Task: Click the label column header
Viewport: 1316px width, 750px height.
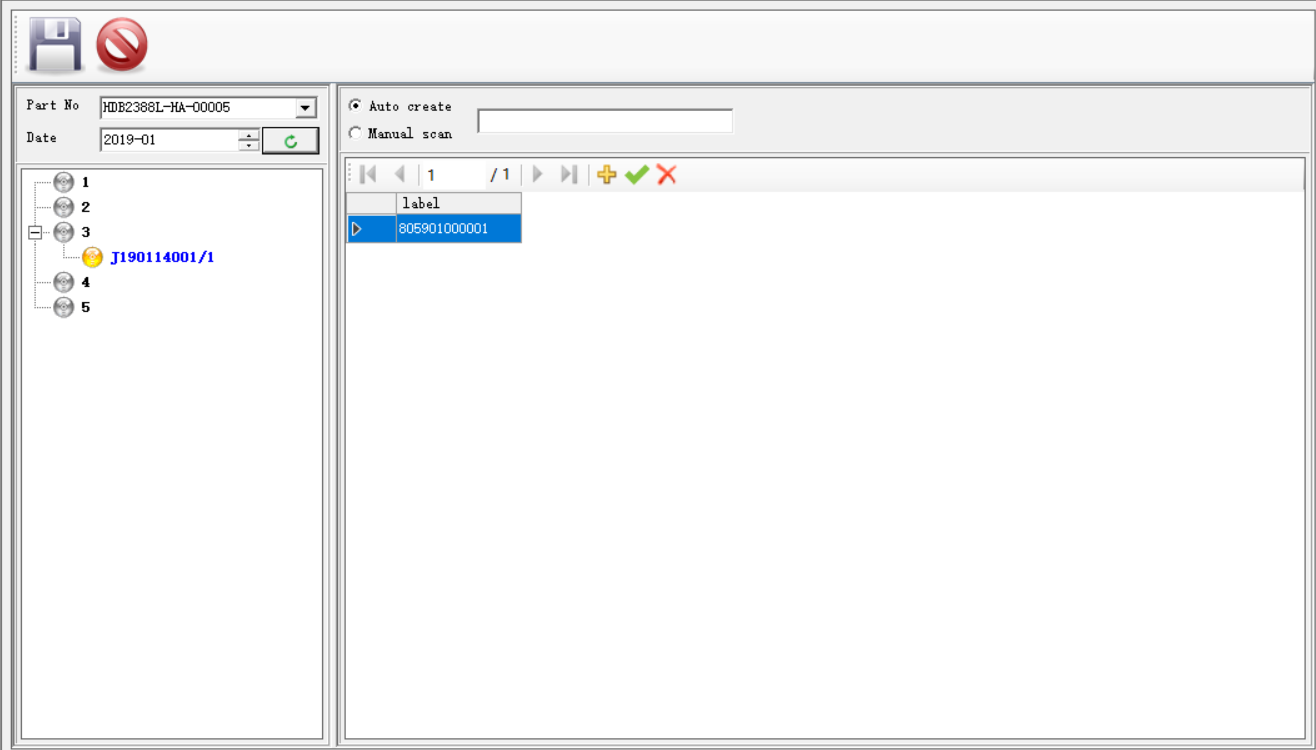Action: click(x=458, y=203)
